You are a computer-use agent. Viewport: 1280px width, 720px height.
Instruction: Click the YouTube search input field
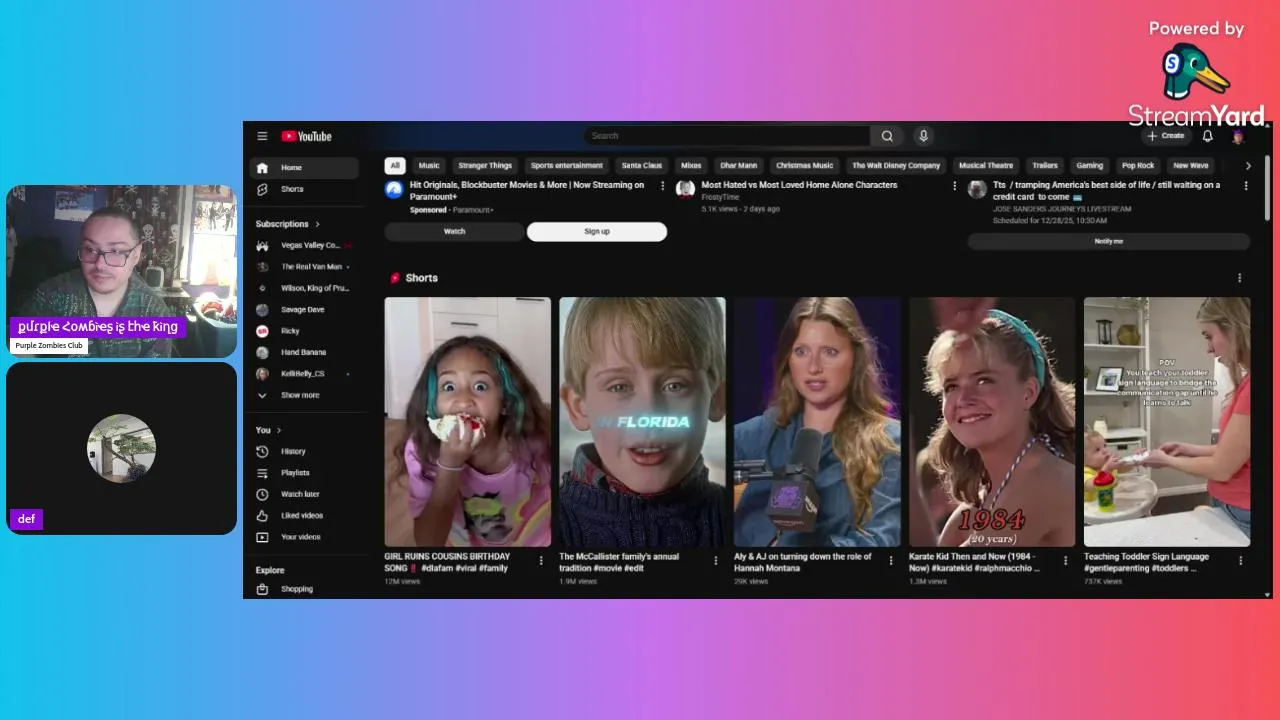[x=727, y=136]
